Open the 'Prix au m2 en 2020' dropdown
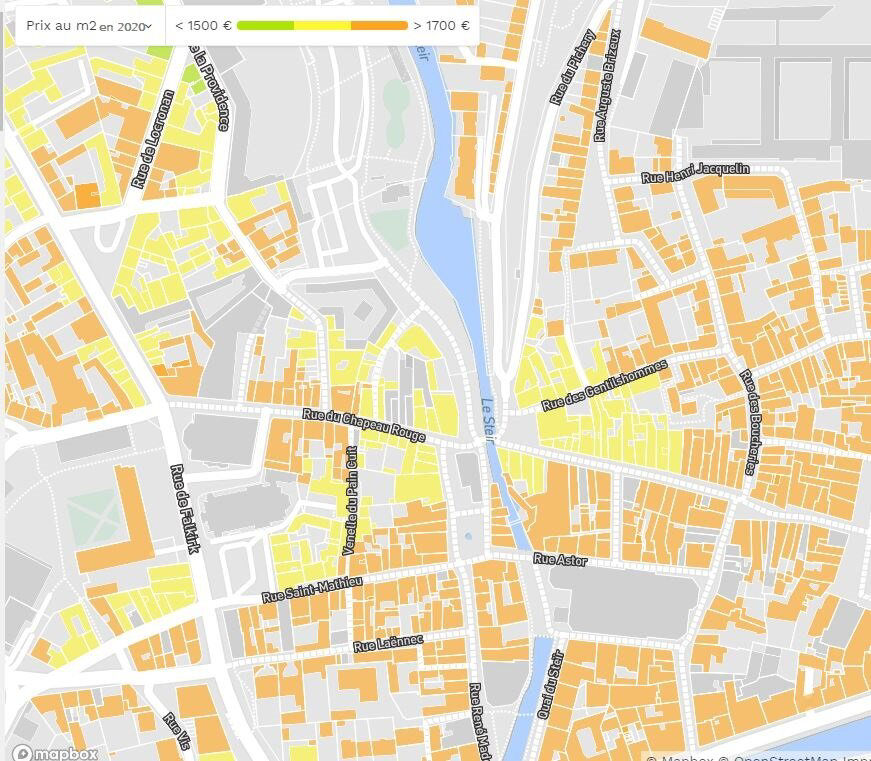Image resolution: width=871 pixels, height=761 pixels. click(89, 26)
